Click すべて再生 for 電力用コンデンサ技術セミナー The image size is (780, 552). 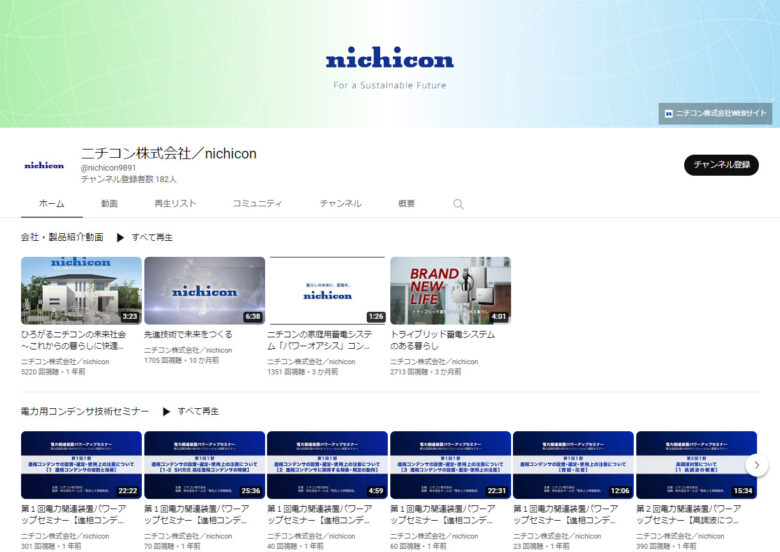tap(198, 412)
